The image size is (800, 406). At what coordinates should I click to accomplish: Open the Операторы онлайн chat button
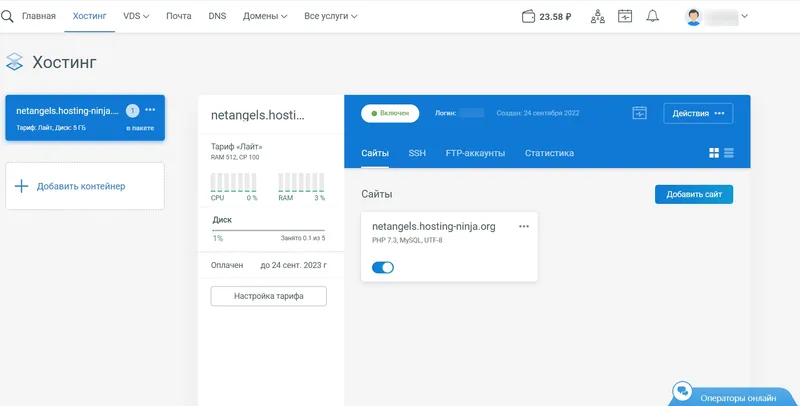pos(734,395)
